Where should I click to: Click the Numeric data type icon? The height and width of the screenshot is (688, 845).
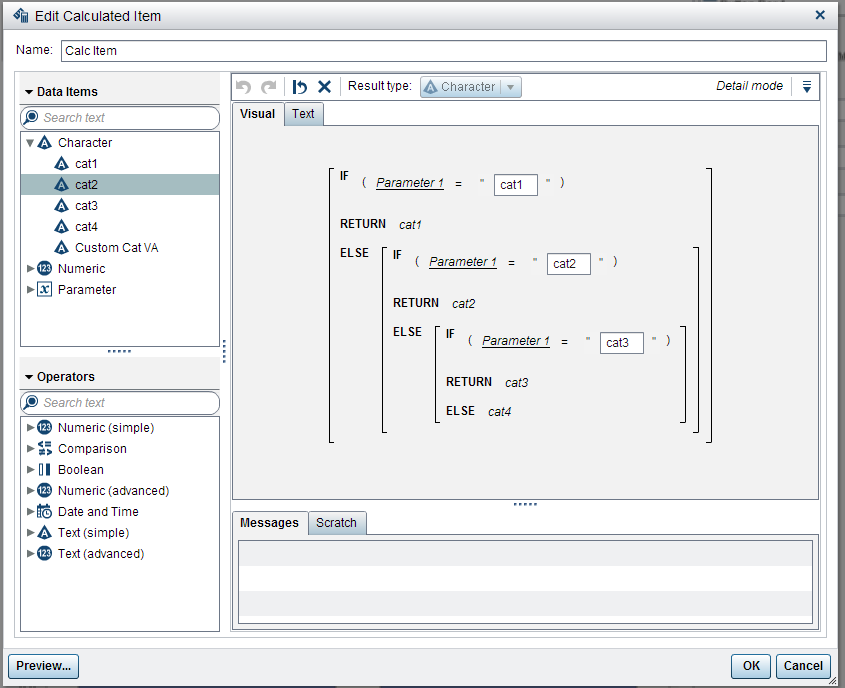tap(44, 269)
